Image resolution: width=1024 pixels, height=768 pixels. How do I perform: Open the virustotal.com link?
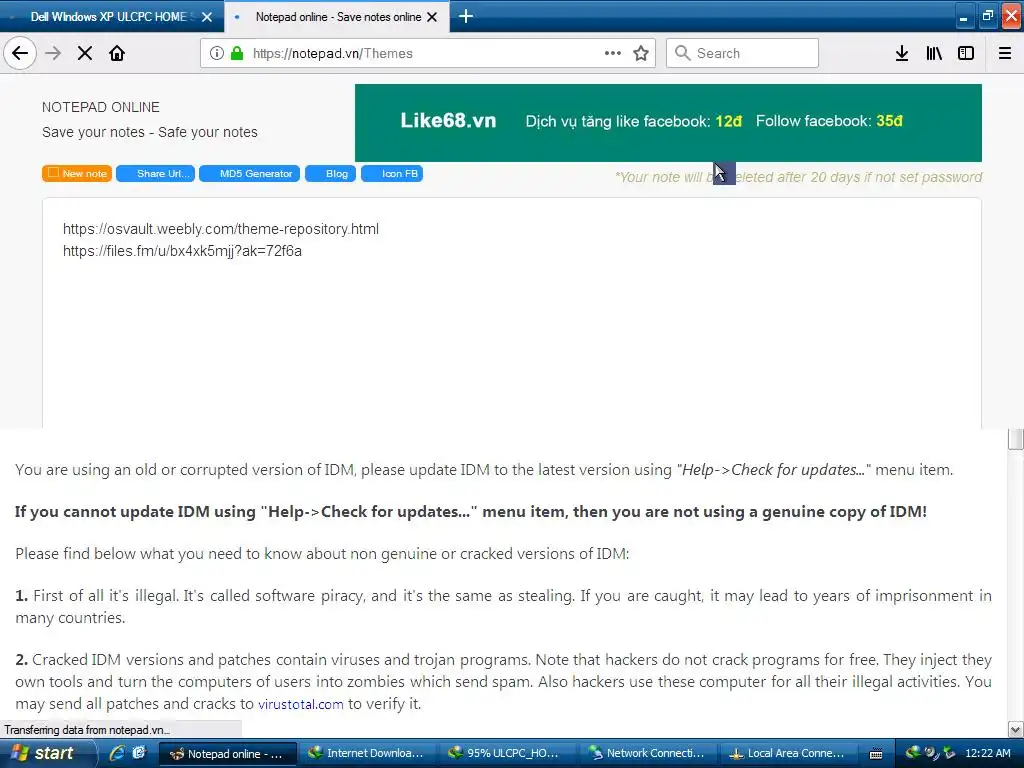(300, 704)
